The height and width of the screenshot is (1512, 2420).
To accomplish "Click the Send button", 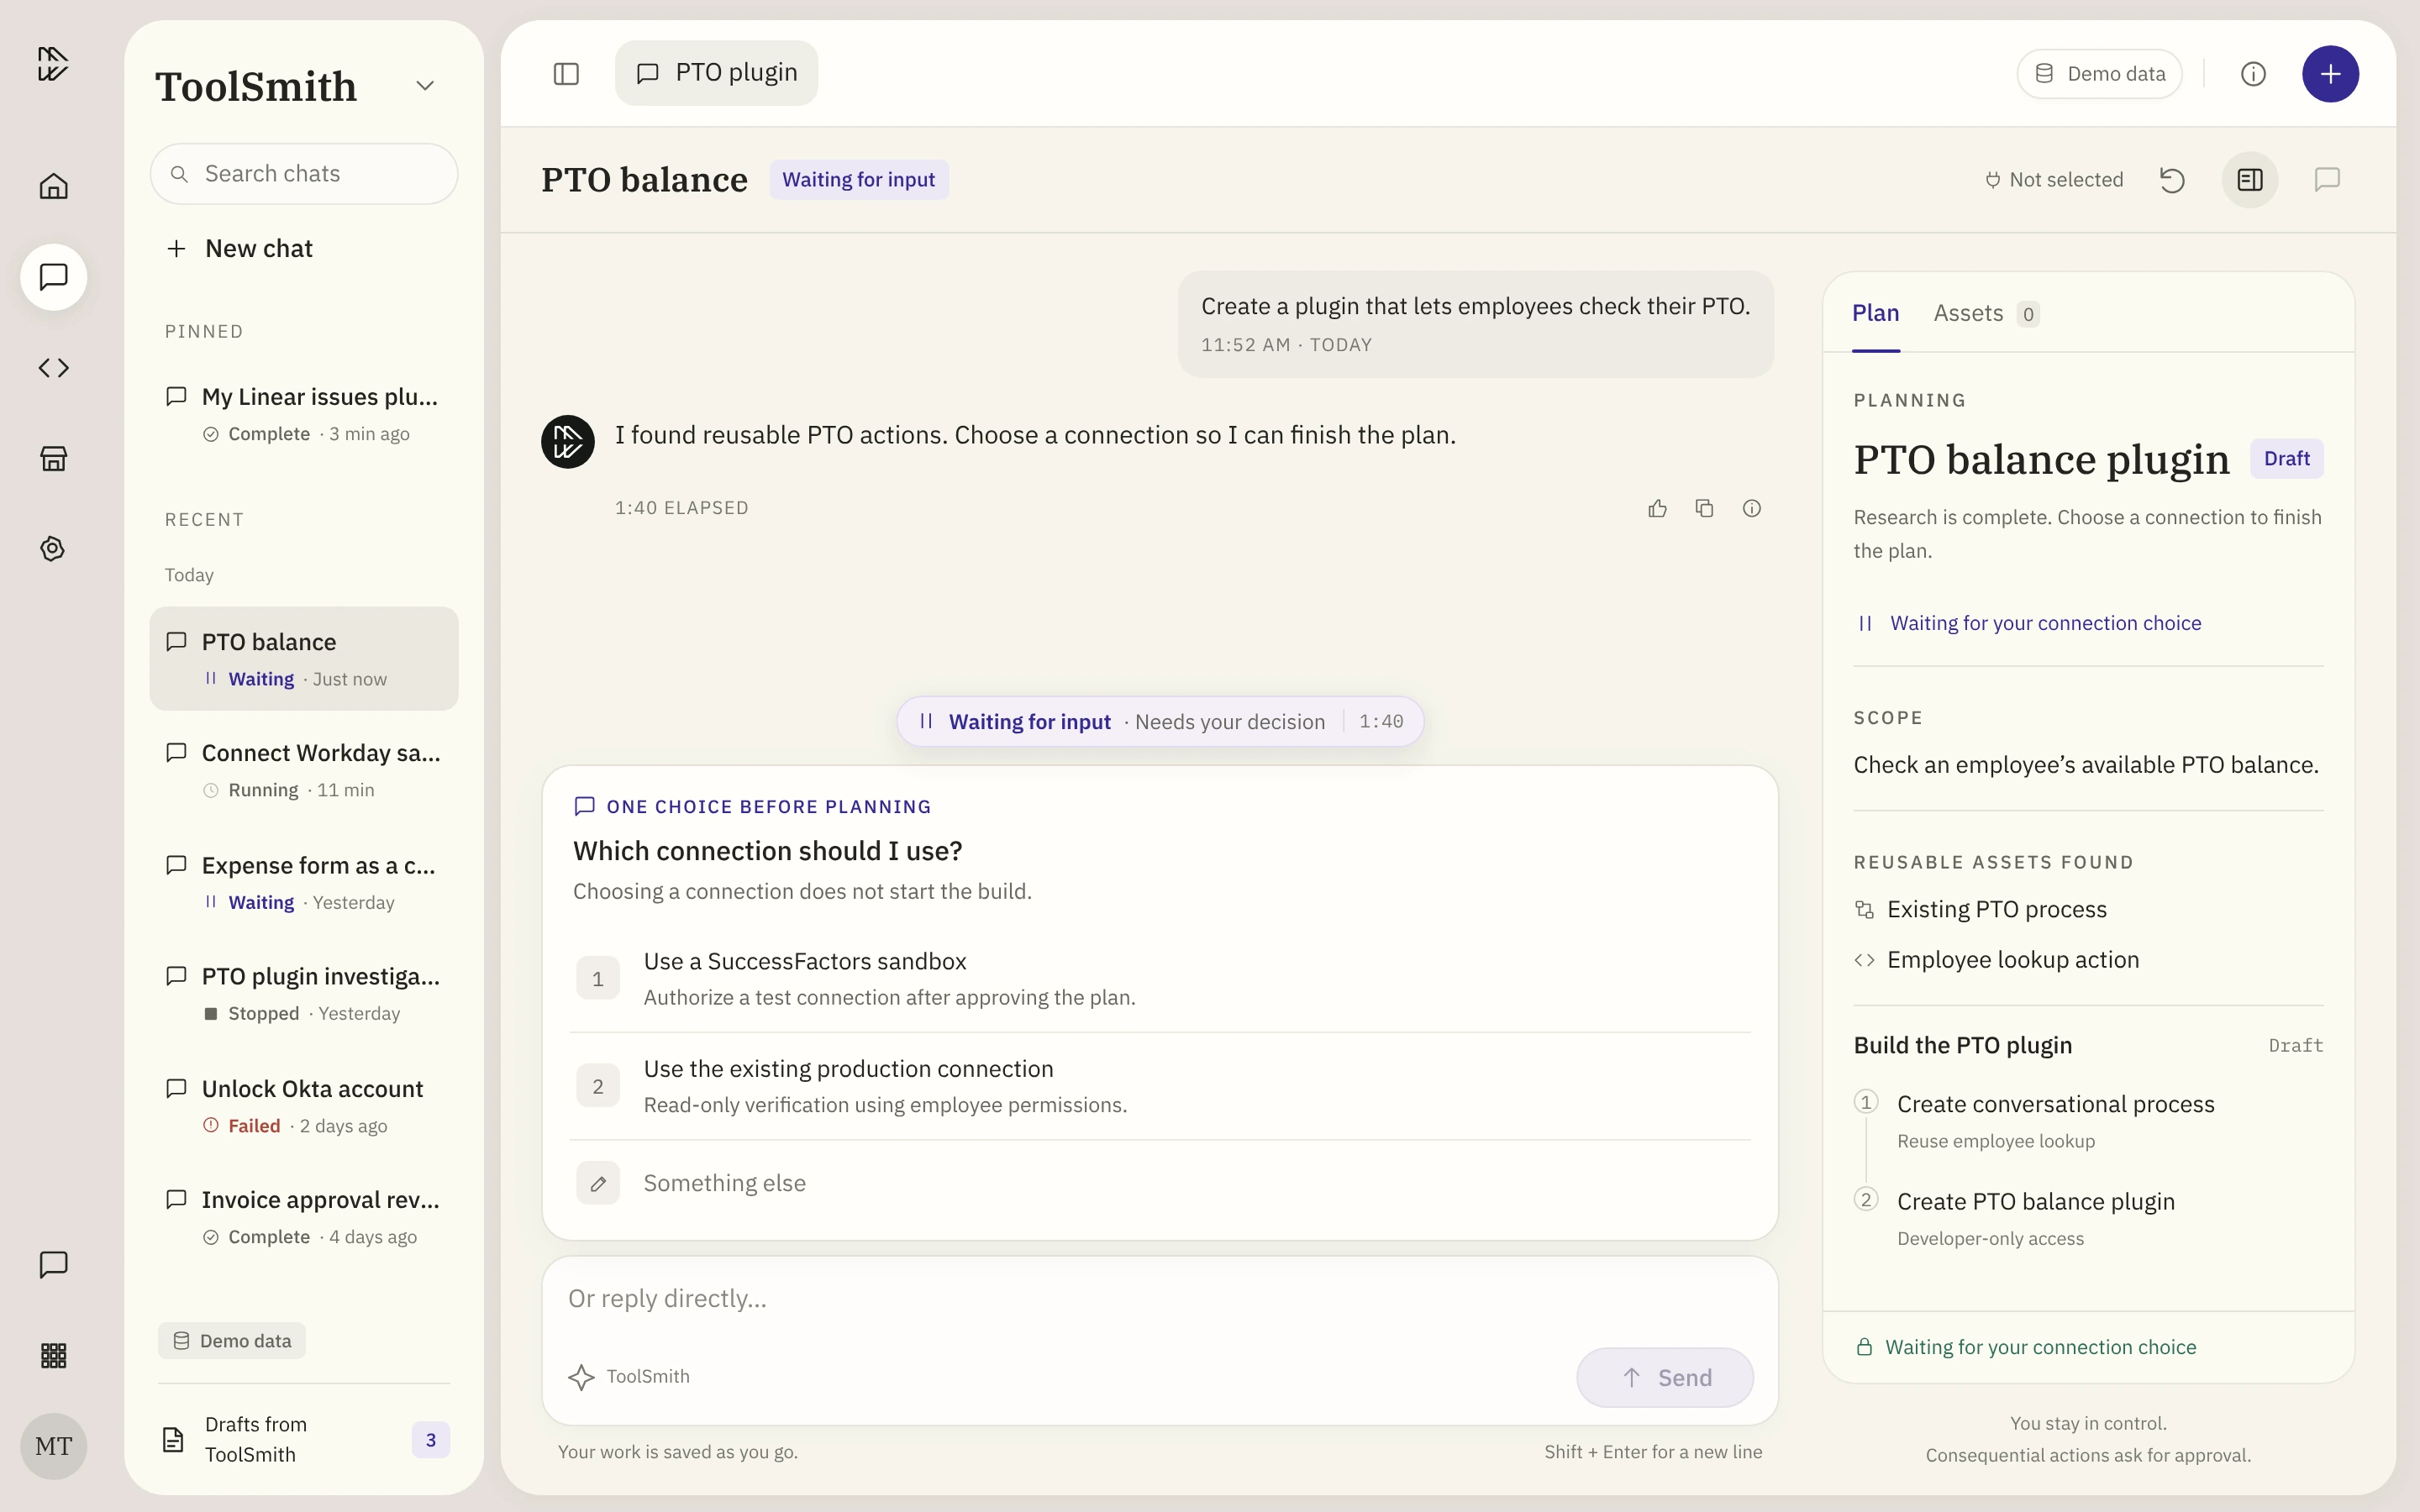I will pyautogui.click(x=1664, y=1377).
